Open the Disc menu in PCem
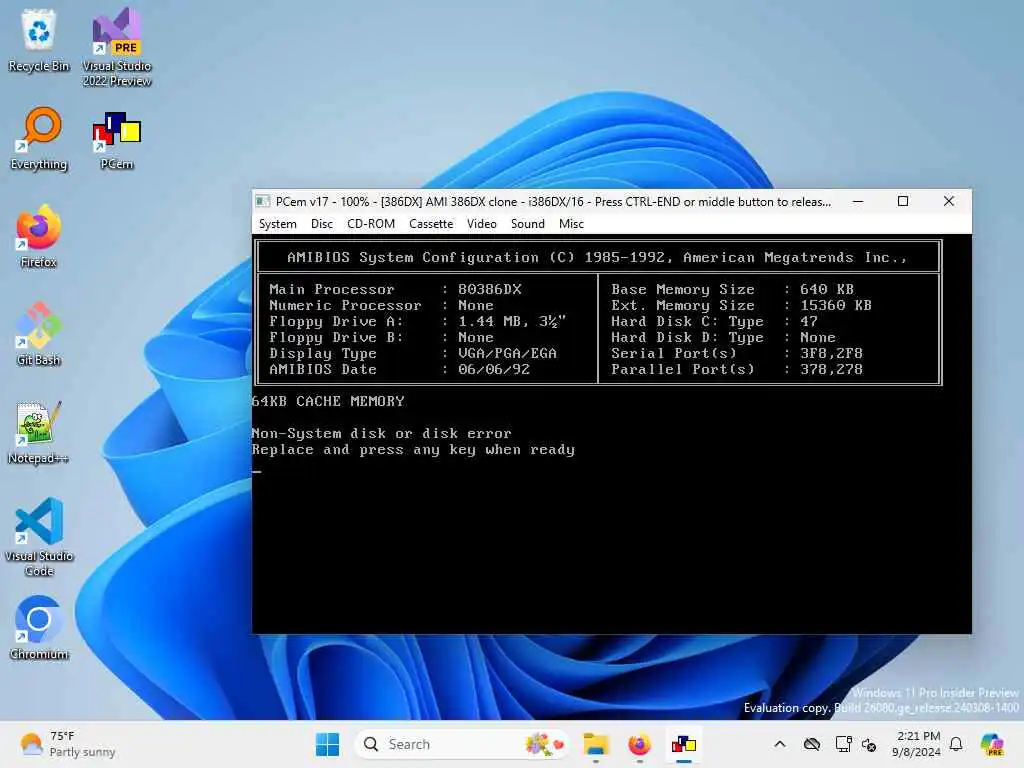Viewport: 1024px width, 768px height. [x=322, y=224]
